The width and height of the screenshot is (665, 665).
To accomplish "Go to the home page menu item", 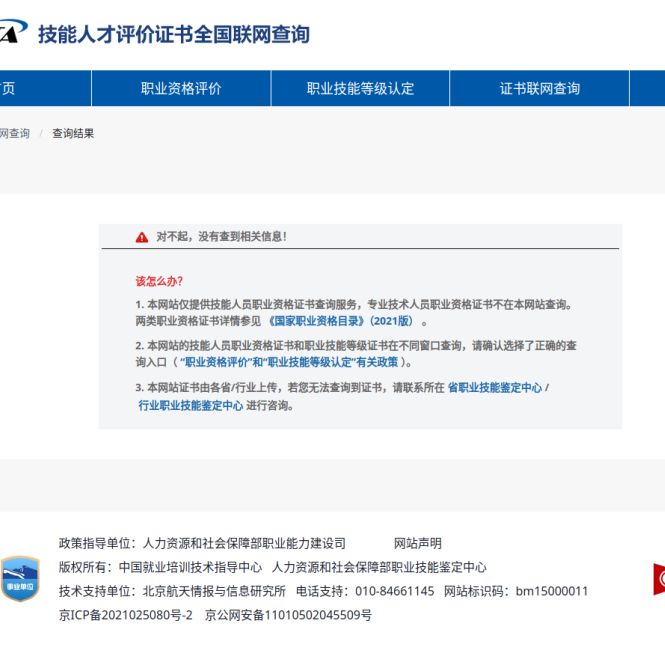I will [45, 88].
